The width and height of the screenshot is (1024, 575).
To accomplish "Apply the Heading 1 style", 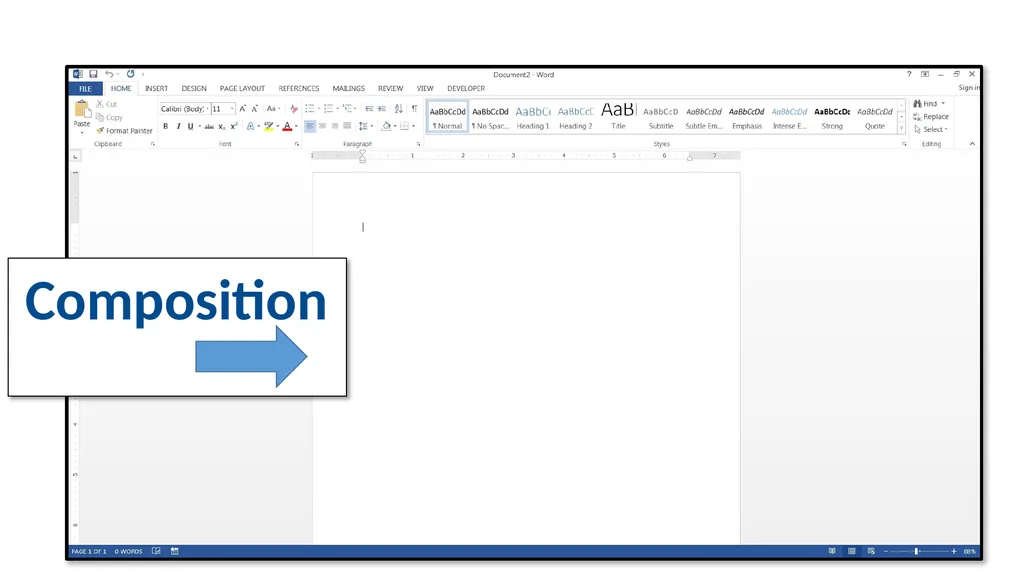I will tap(533, 117).
